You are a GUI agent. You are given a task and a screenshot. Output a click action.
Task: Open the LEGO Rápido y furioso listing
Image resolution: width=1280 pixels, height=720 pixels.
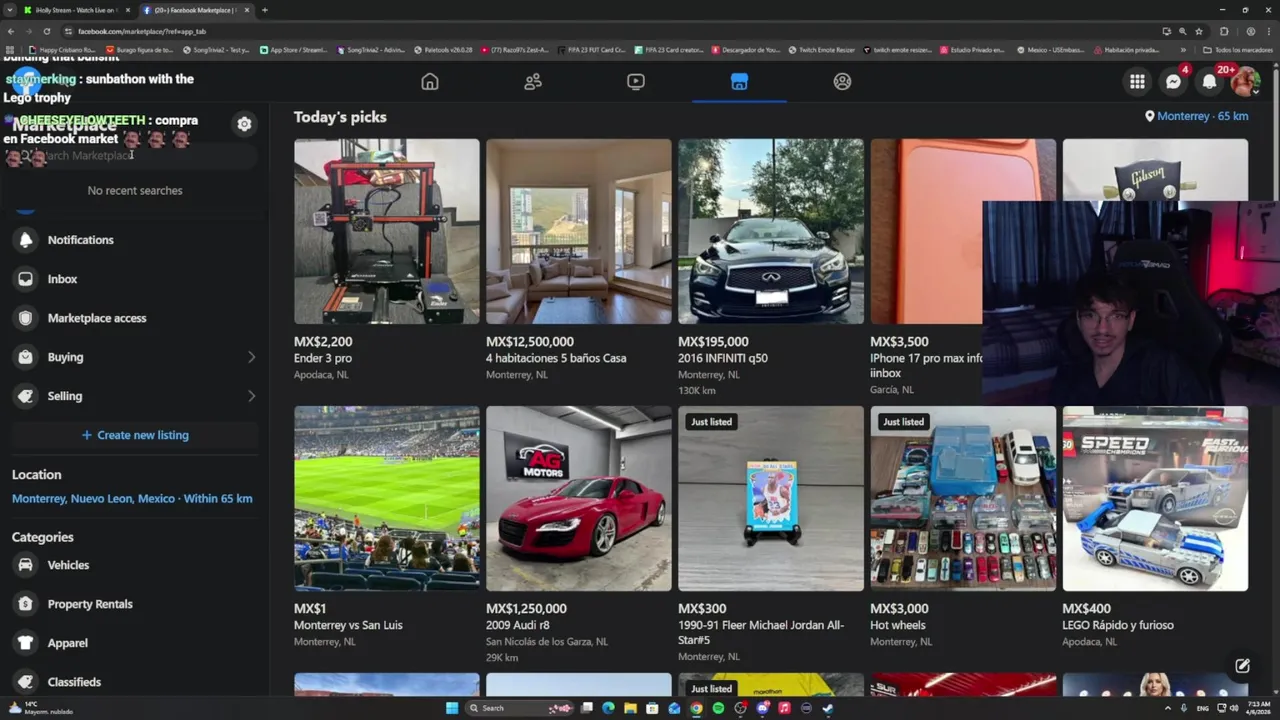coord(1155,527)
